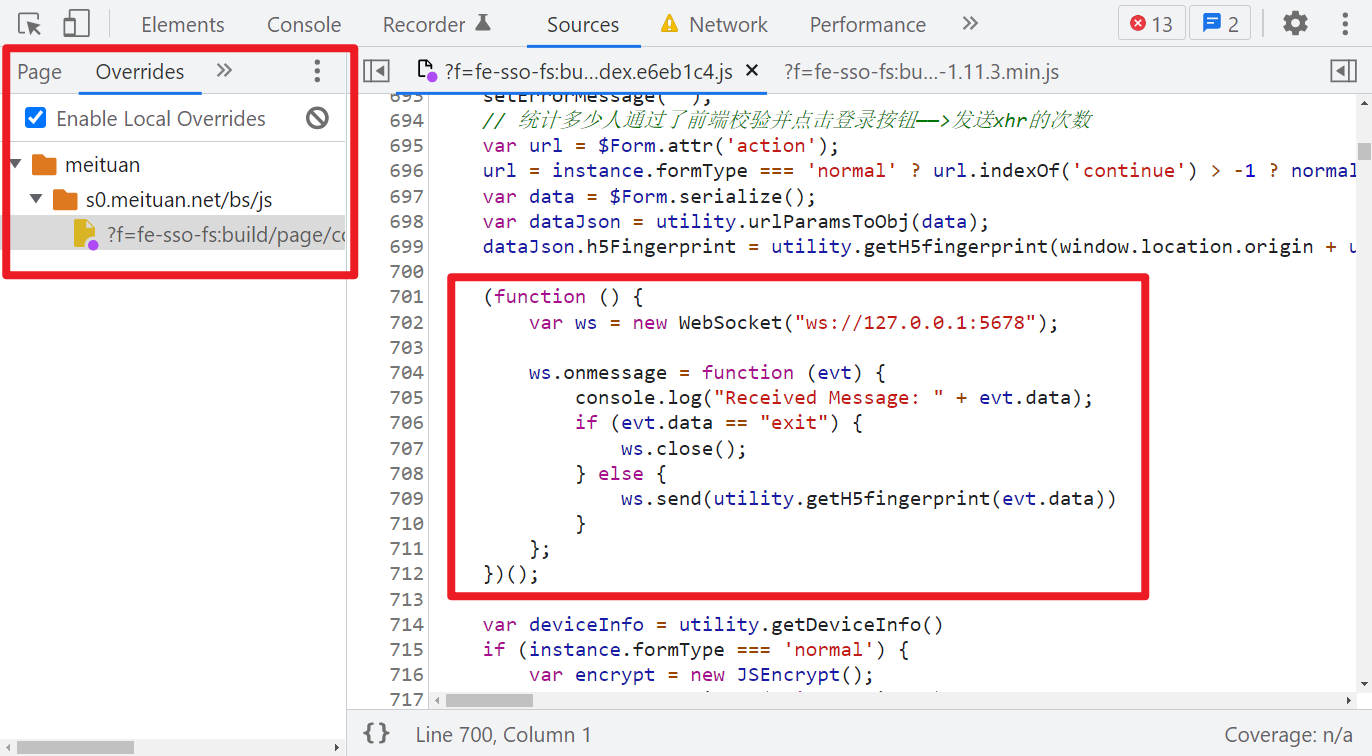
Task: Open DevTools settings gear
Action: point(1295,23)
